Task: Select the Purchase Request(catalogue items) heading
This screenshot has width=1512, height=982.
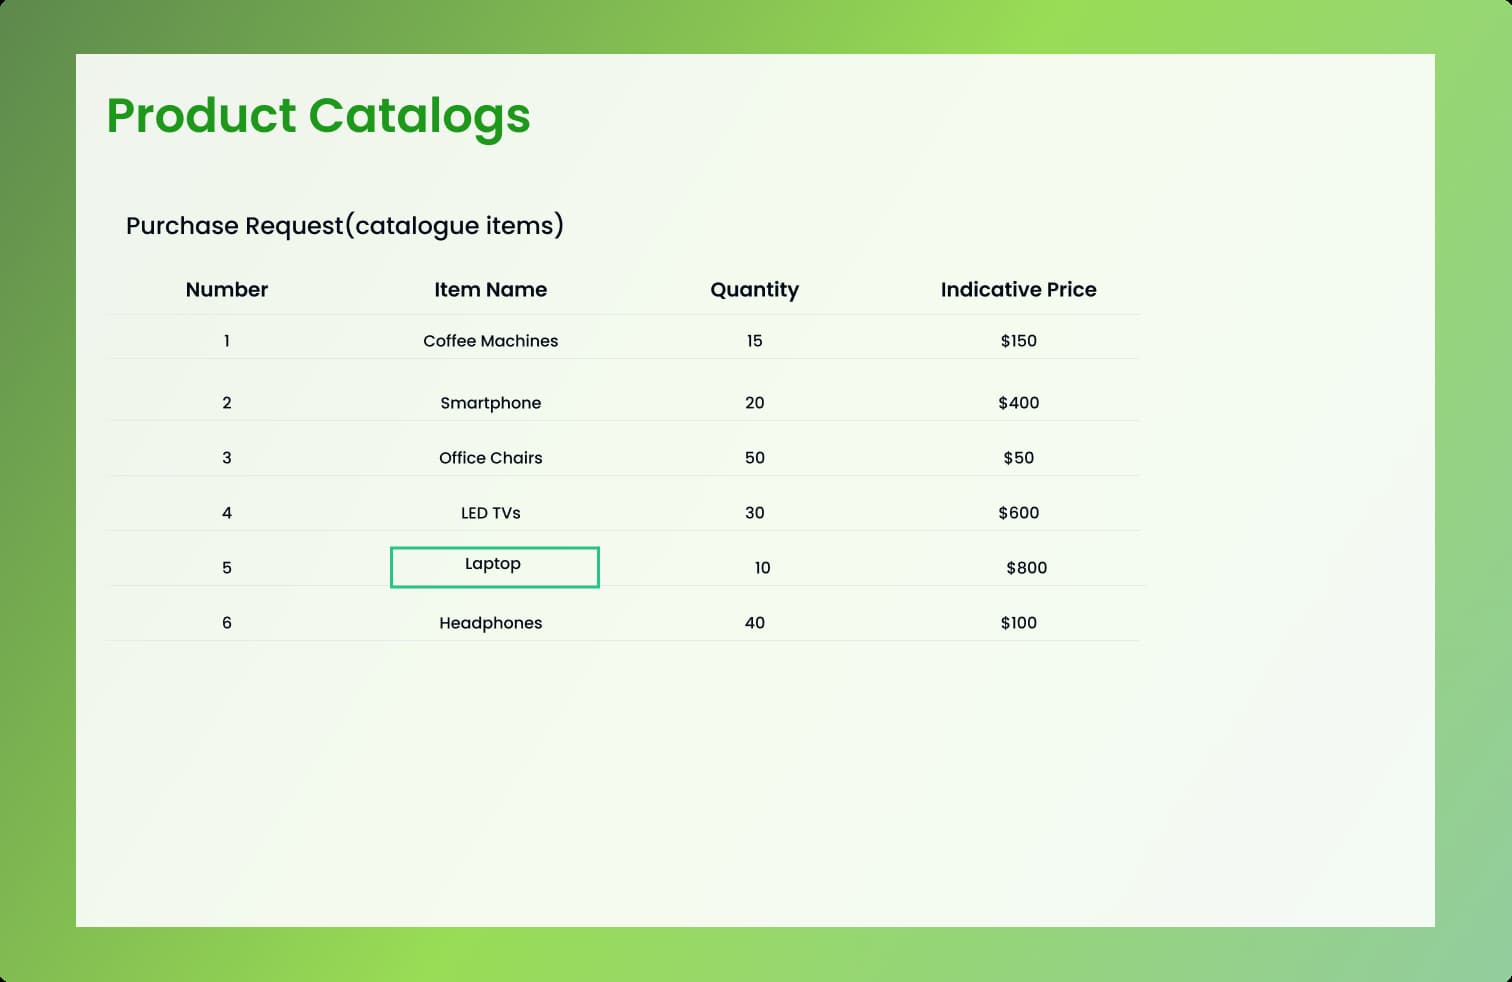Action: (344, 226)
